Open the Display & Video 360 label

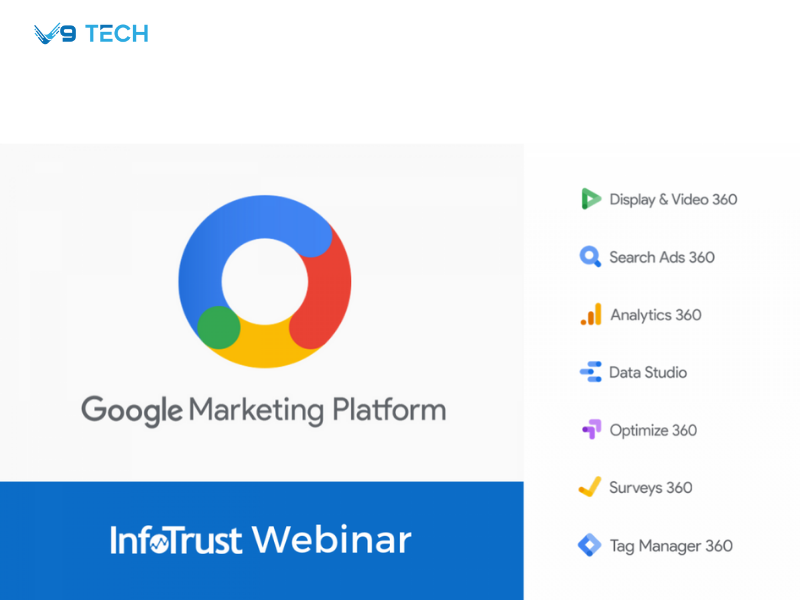[x=674, y=199]
